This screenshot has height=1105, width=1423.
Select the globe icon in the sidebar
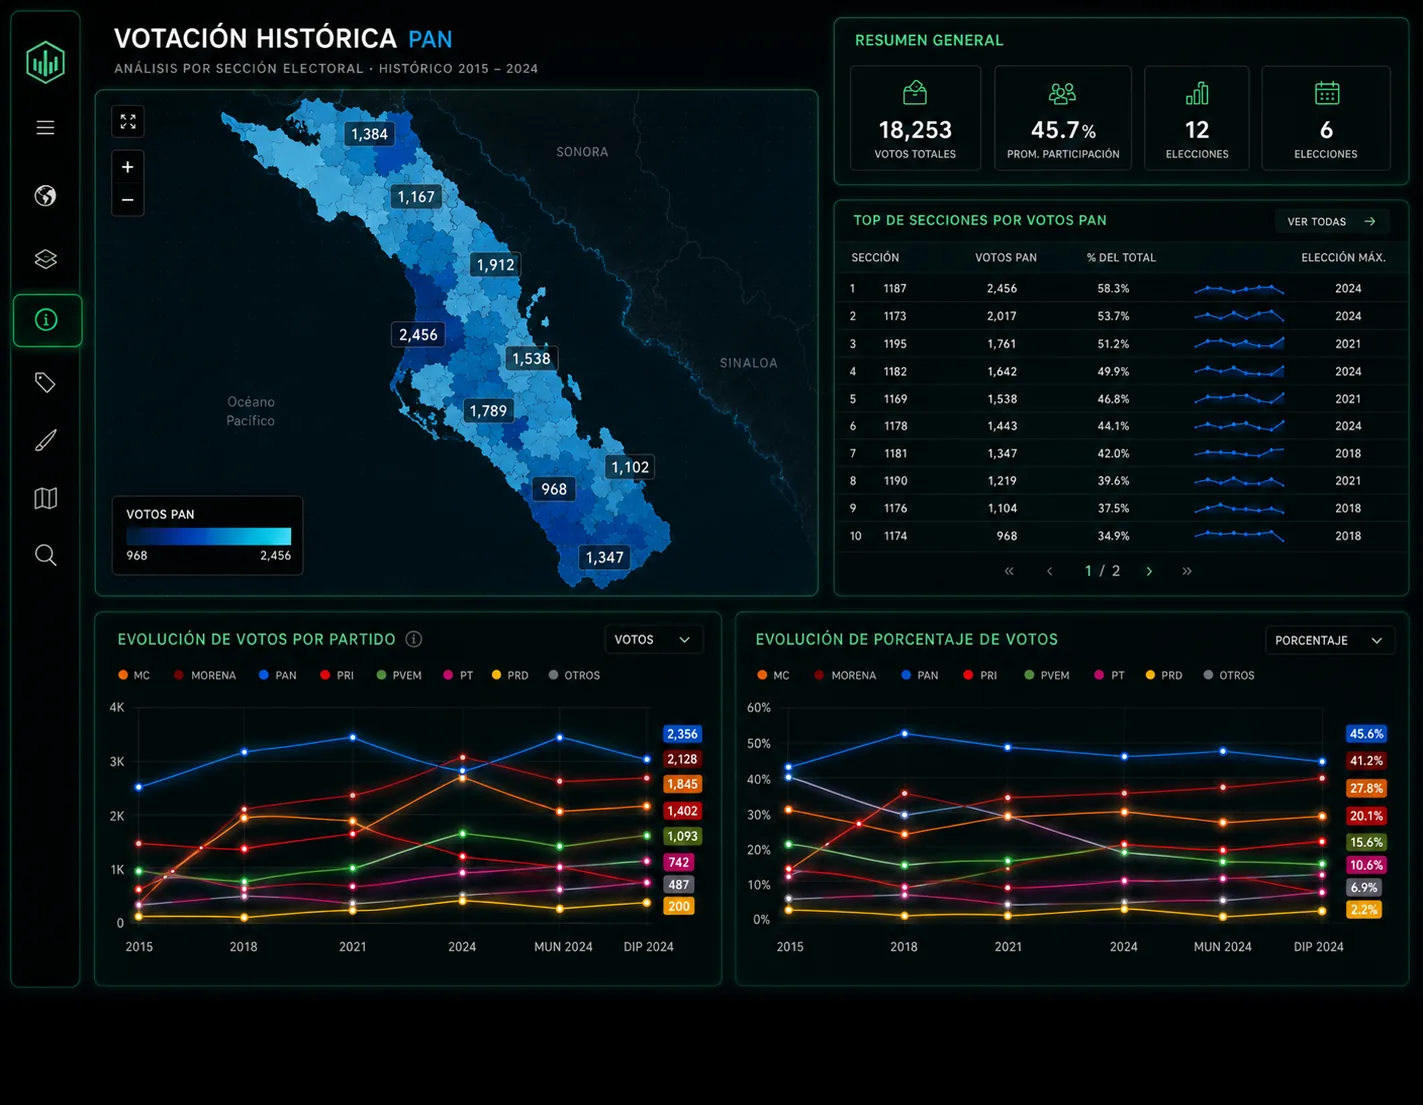[45, 196]
